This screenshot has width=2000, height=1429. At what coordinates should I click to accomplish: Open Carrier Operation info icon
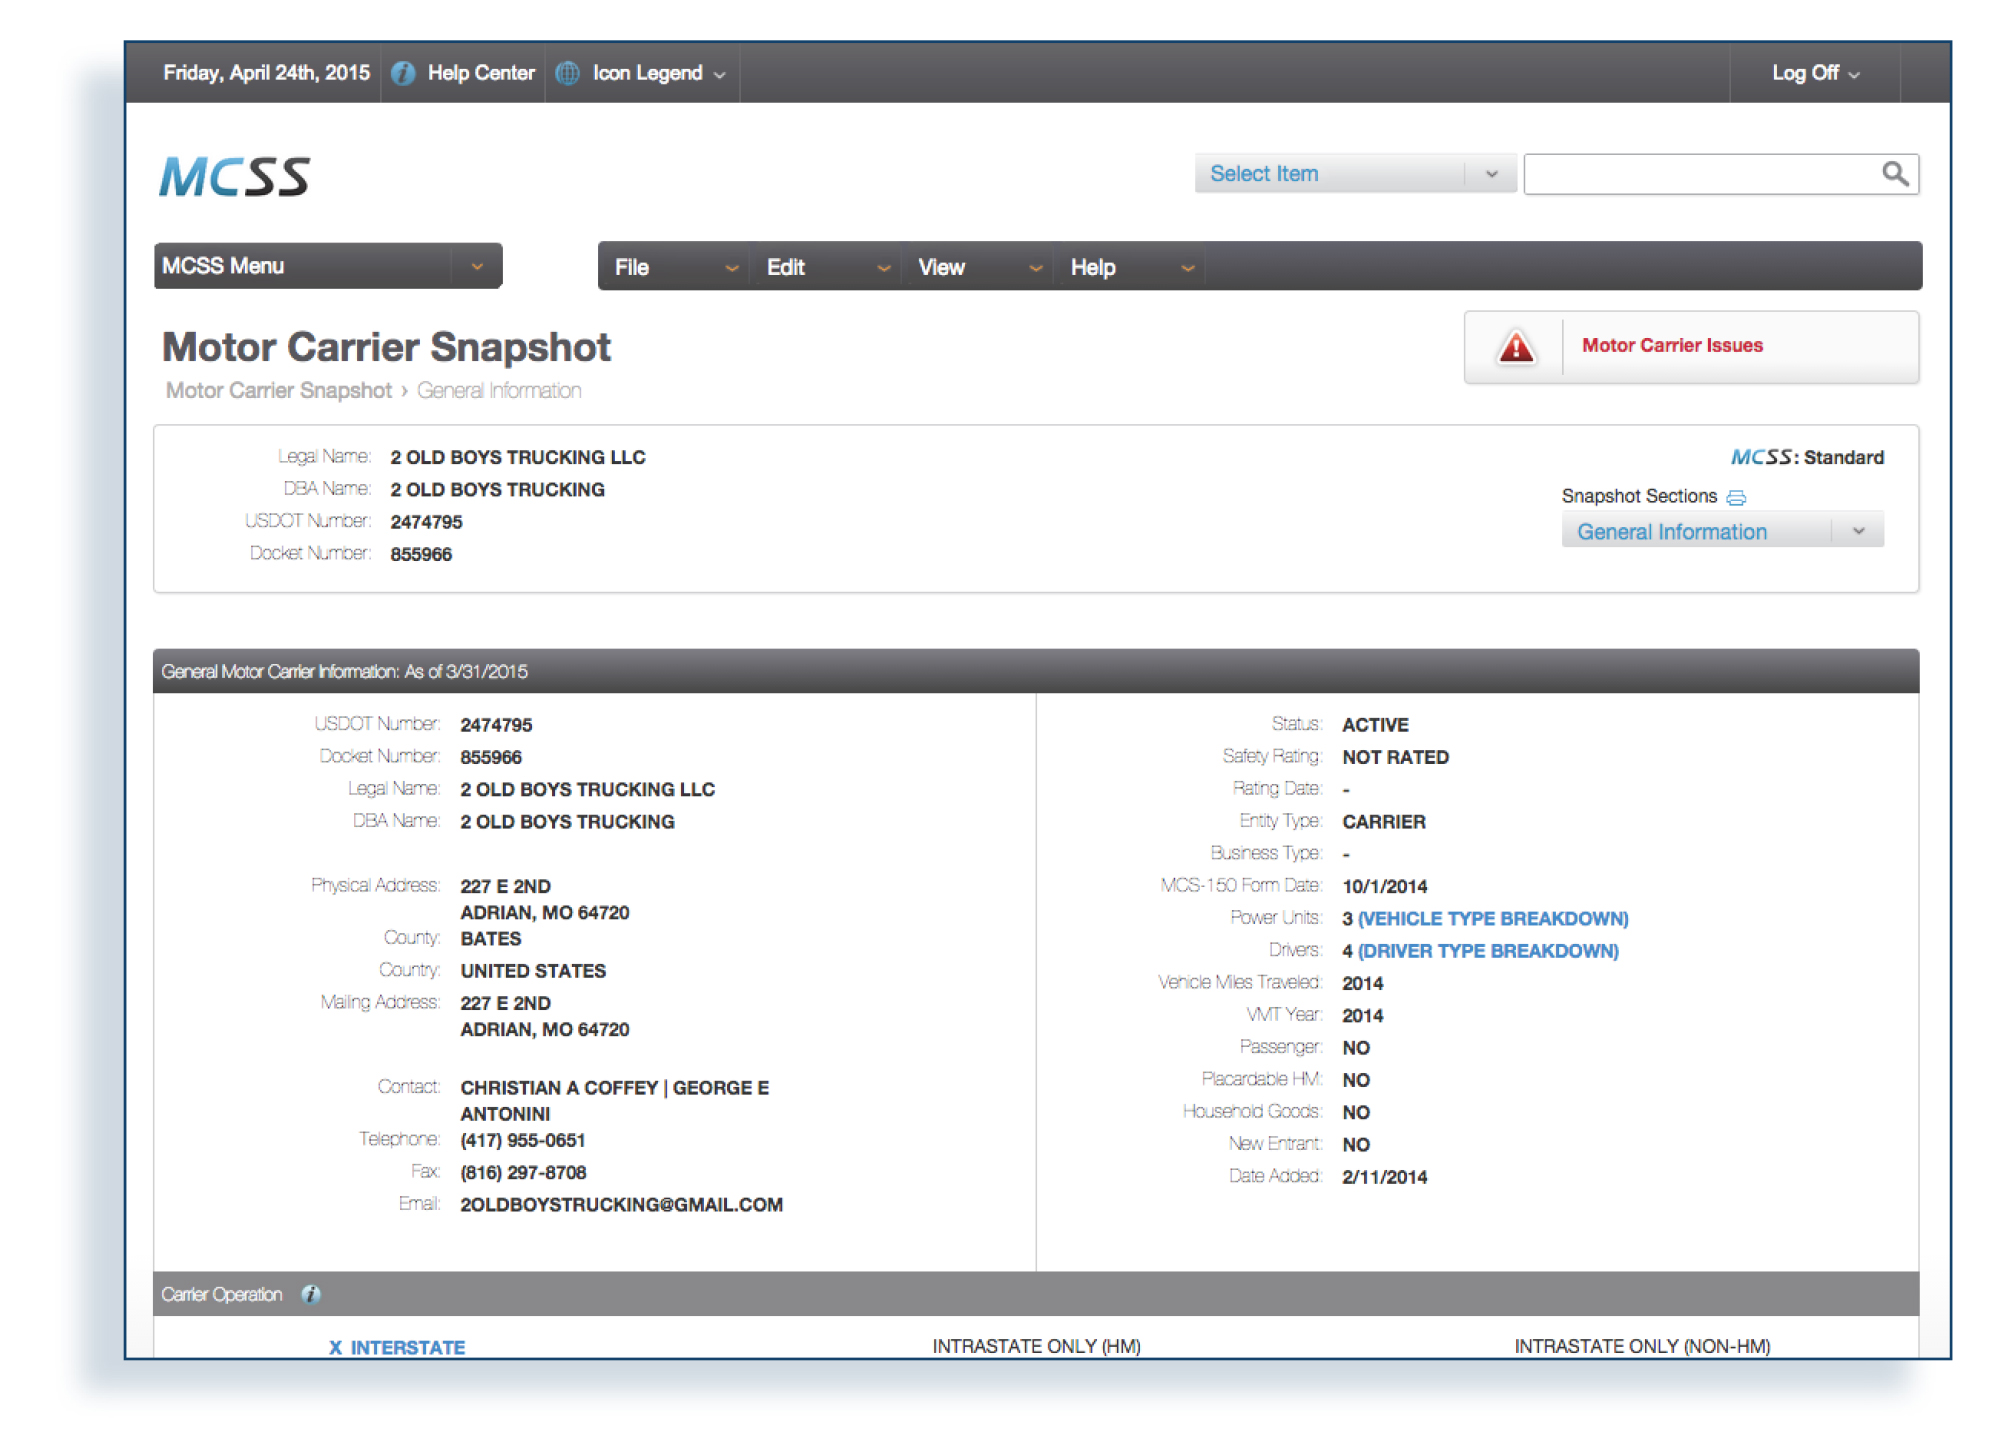click(311, 1294)
